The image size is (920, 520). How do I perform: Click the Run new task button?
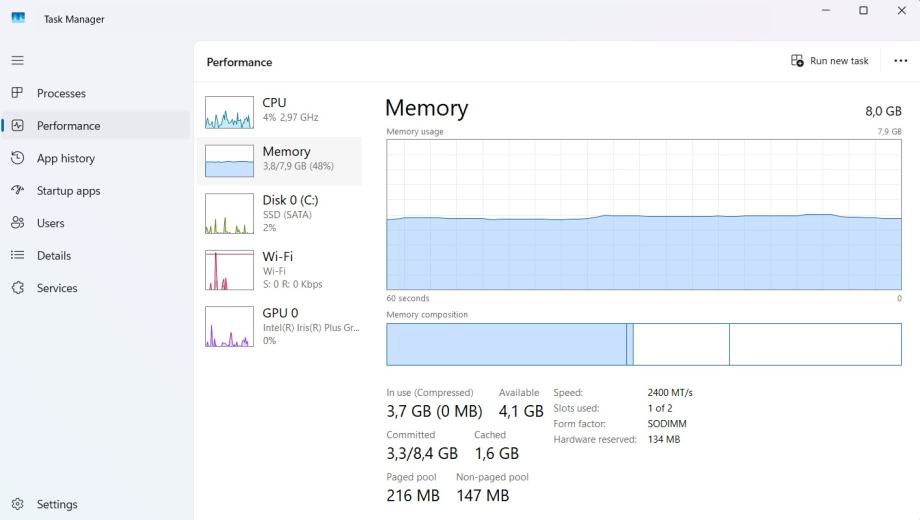pos(830,61)
